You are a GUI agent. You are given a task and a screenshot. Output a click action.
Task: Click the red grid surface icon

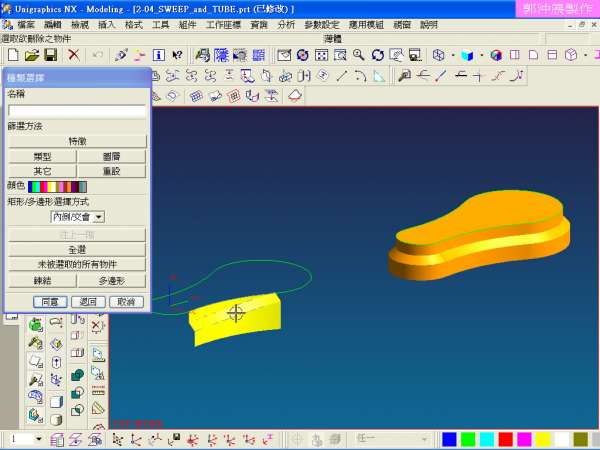pyautogui.click(x=234, y=96)
